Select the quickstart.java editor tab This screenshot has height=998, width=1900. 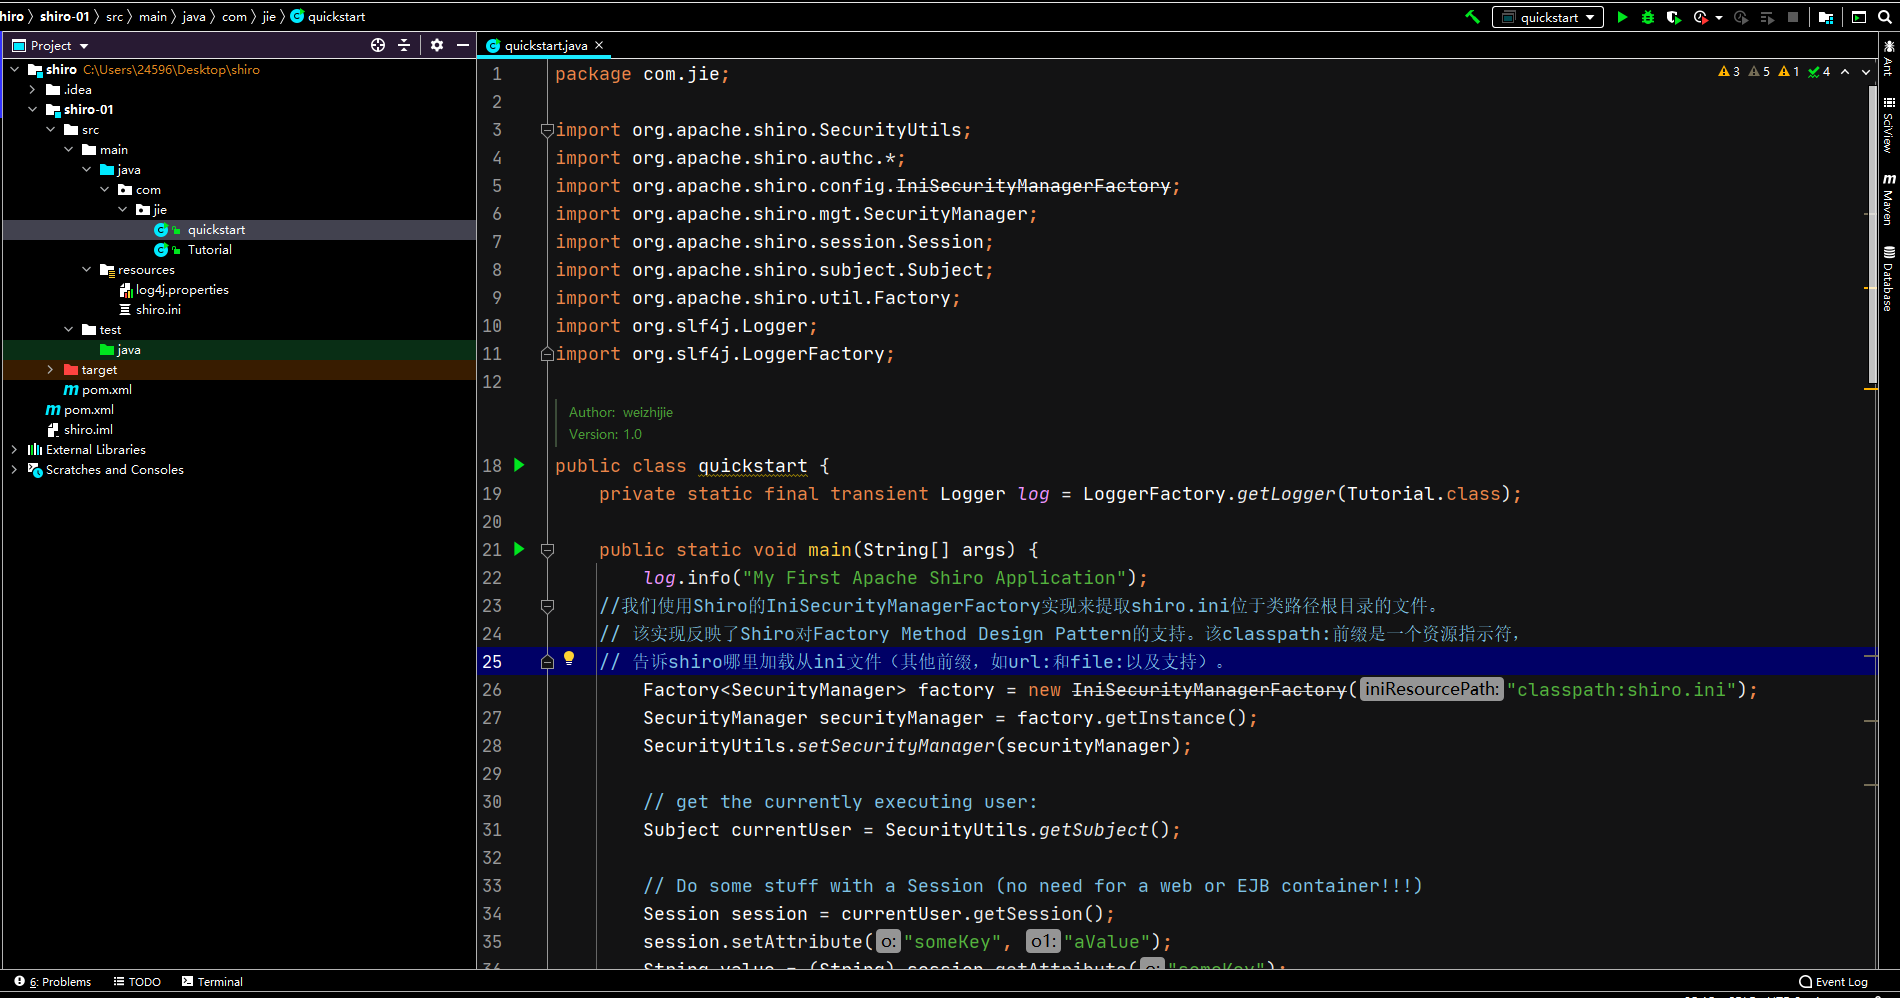546,46
